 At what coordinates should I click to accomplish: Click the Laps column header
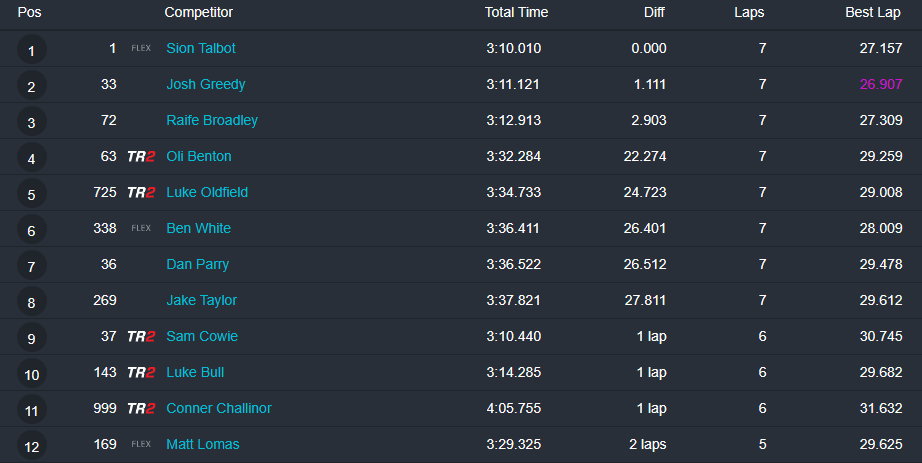tap(748, 13)
